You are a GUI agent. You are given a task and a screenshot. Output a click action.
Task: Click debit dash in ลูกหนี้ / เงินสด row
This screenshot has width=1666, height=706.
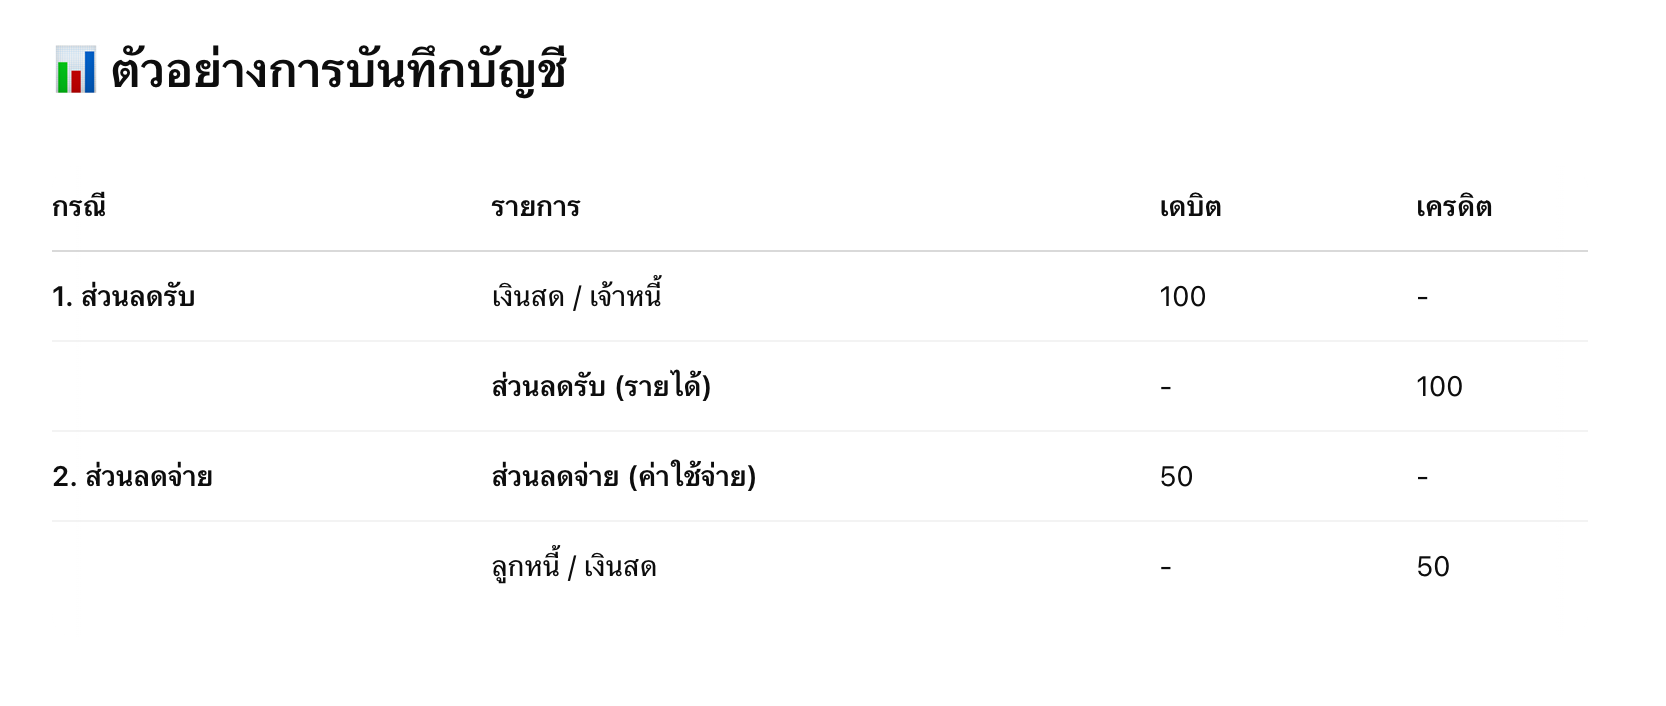click(1166, 568)
